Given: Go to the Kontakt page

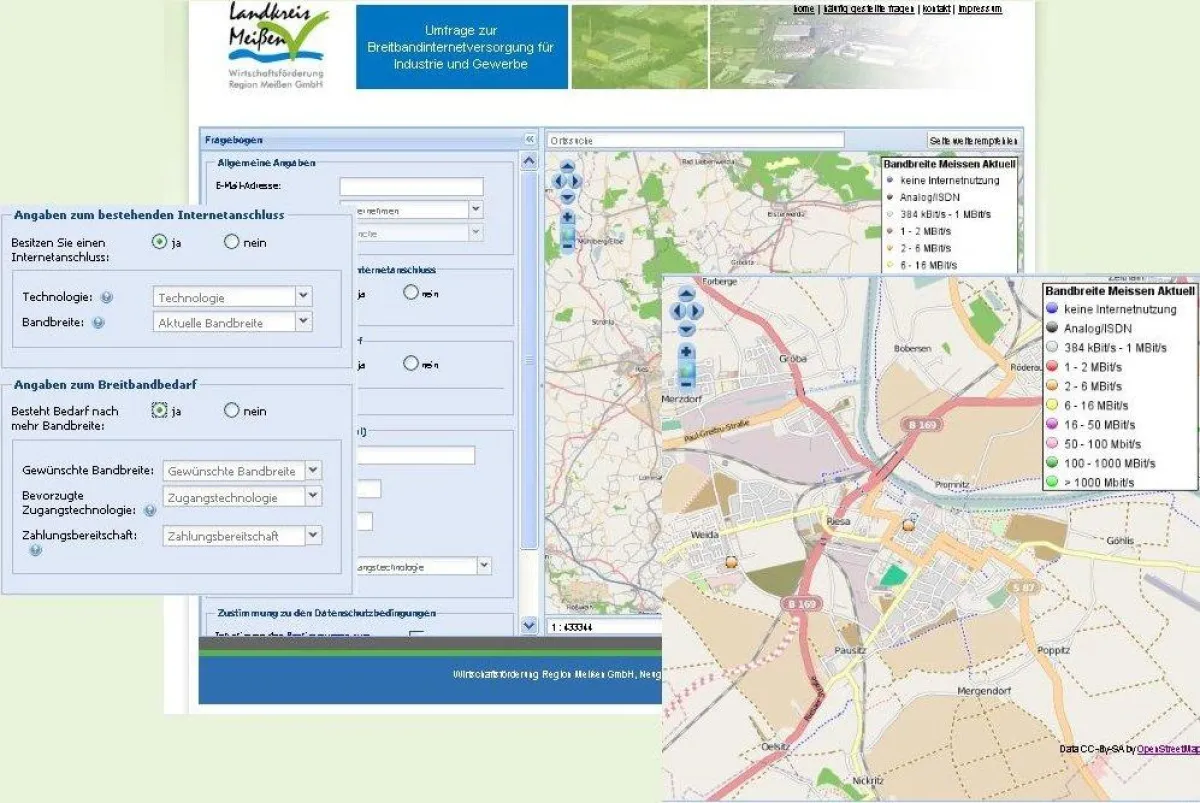Looking at the screenshot, I should pos(936,9).
